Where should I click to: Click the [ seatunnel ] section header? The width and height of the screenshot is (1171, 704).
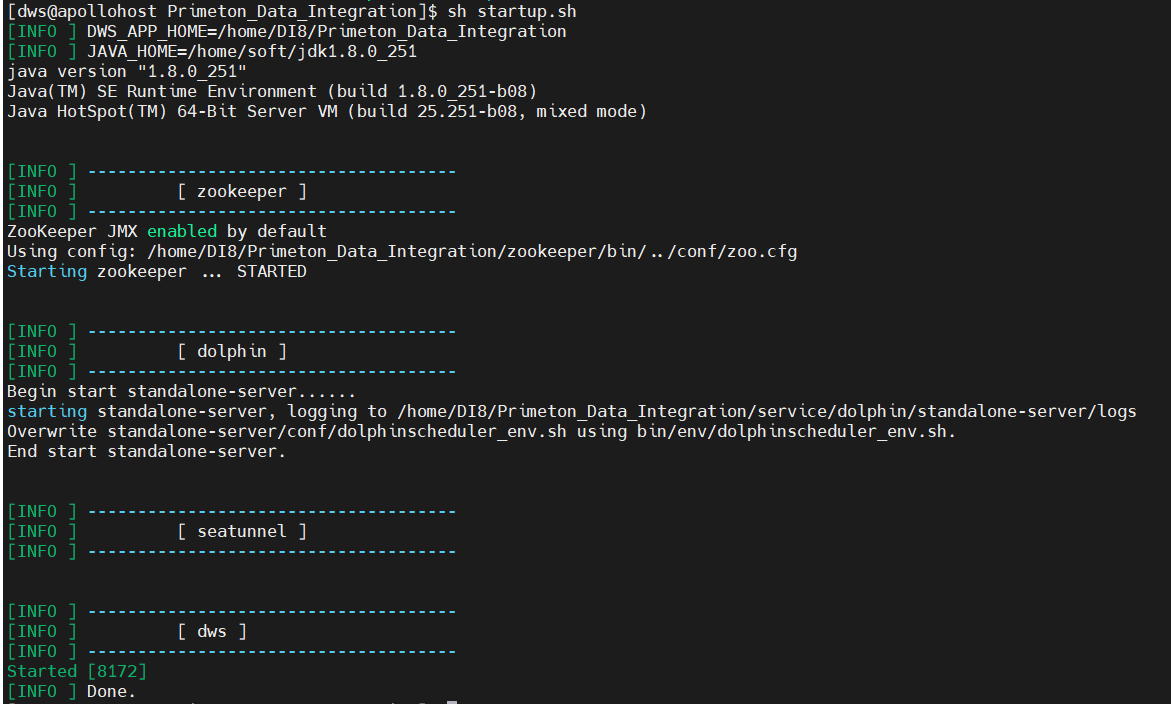tap(241, 531)
